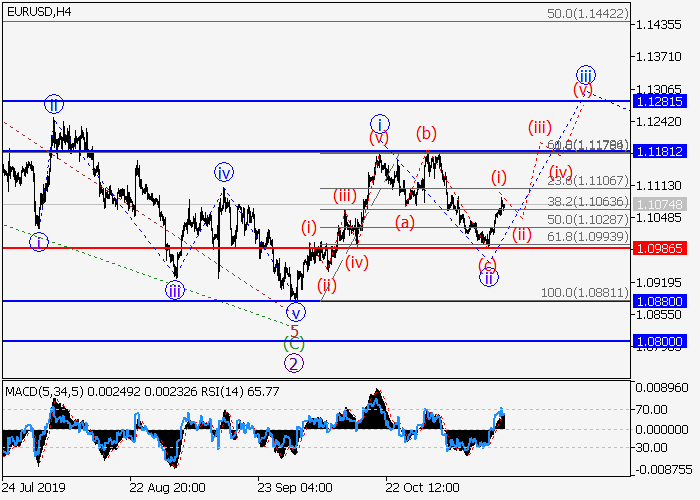The width and height of the screenshot is (700, 500).
Task: Select the red (b) wave label
Action: (426, 132)
